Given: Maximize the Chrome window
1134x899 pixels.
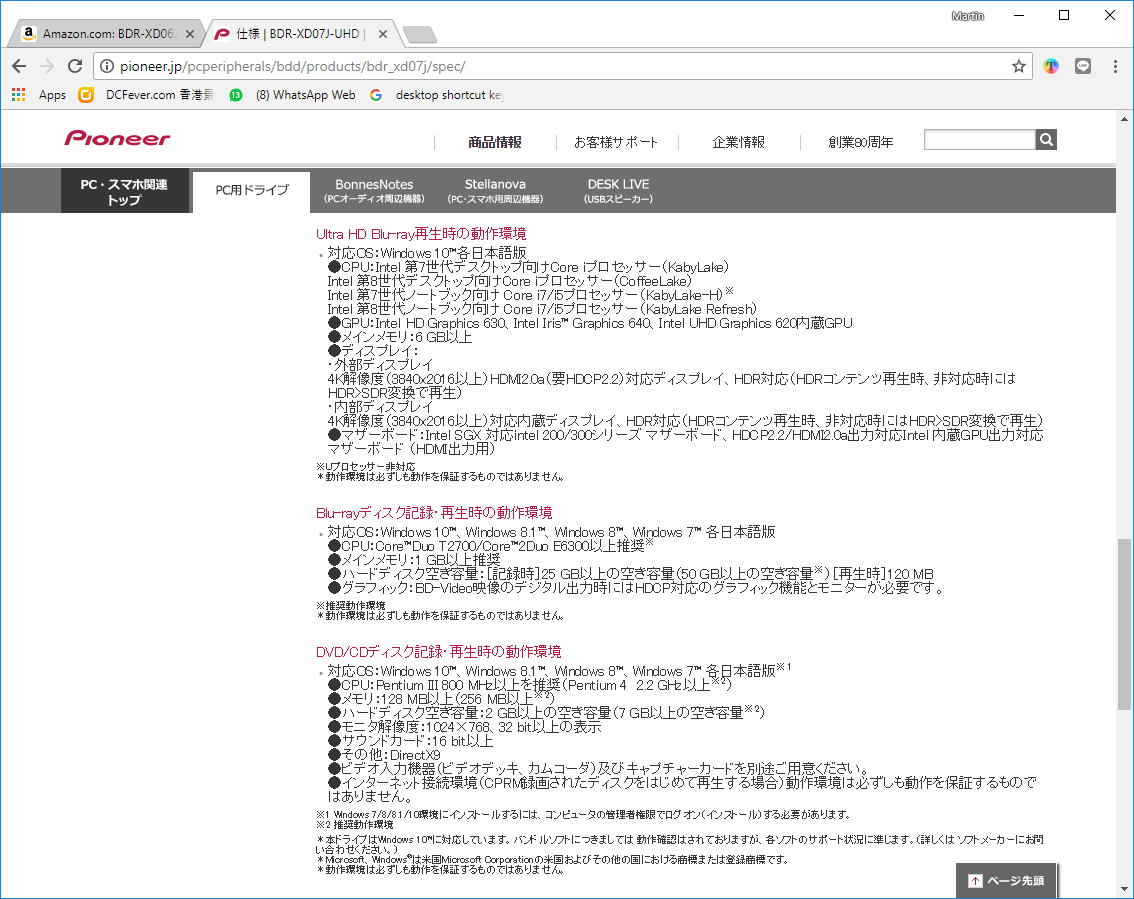Looking at the screenshot, I should click(x=1064, y=15).
